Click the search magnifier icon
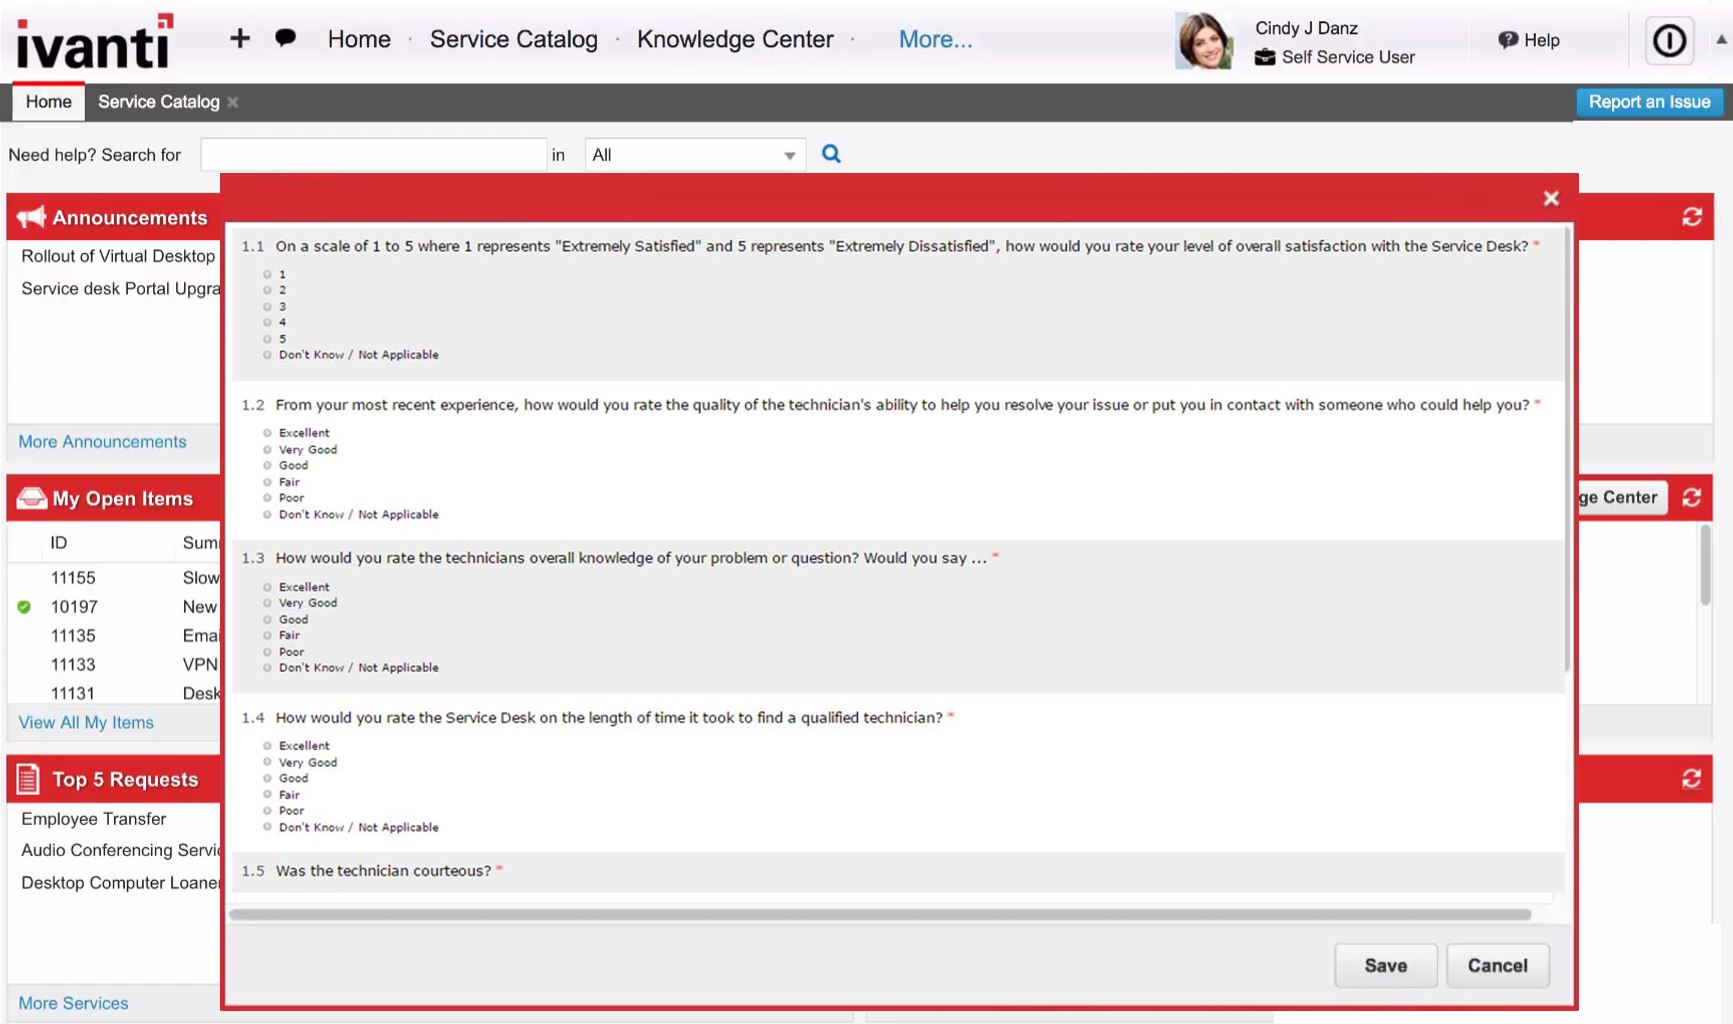This screenshot has height=1024, width=1733. point(831,154)
